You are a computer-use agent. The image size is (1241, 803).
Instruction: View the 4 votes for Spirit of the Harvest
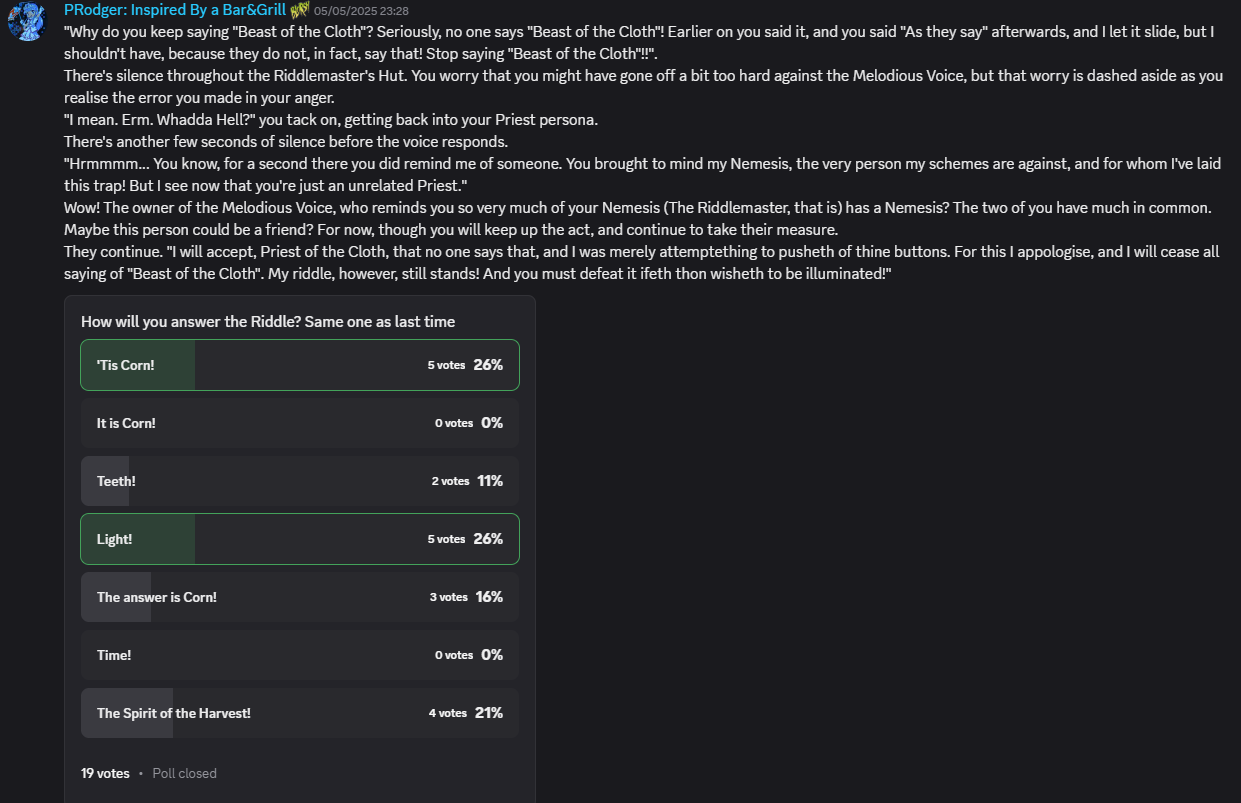(x=448, y=713)
